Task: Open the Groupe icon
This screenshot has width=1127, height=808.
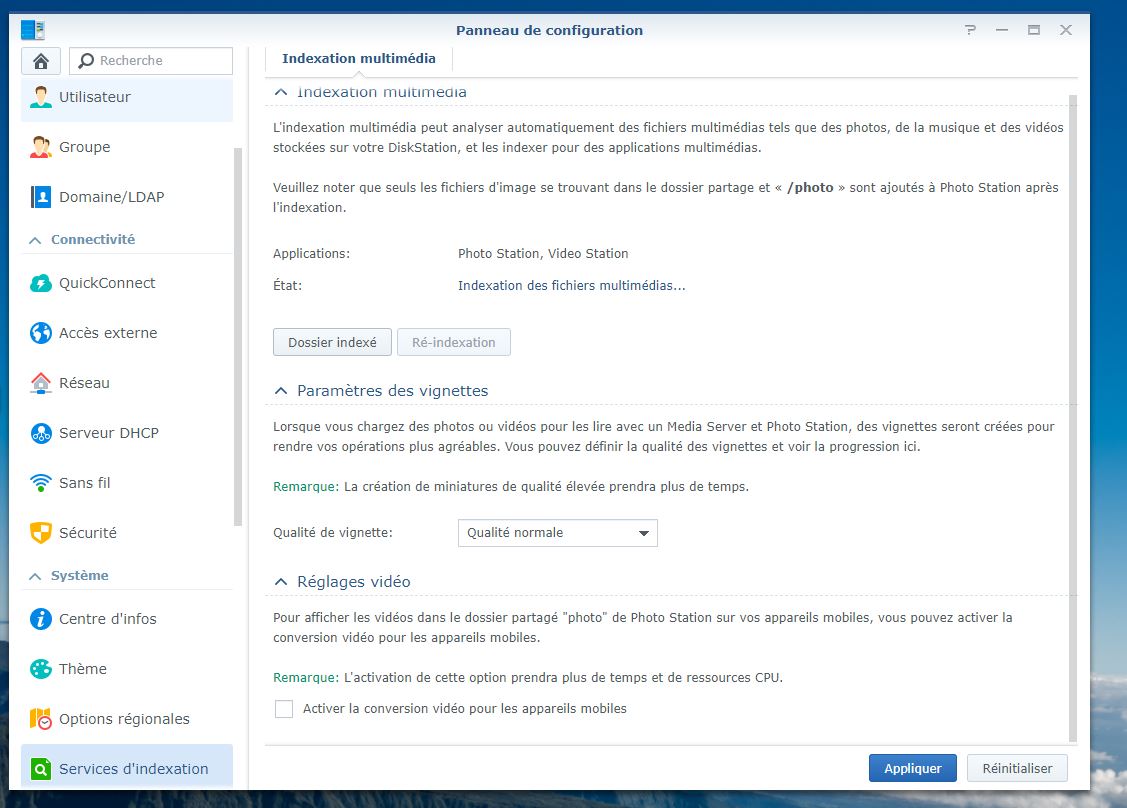Action: (x=41, y=147)
